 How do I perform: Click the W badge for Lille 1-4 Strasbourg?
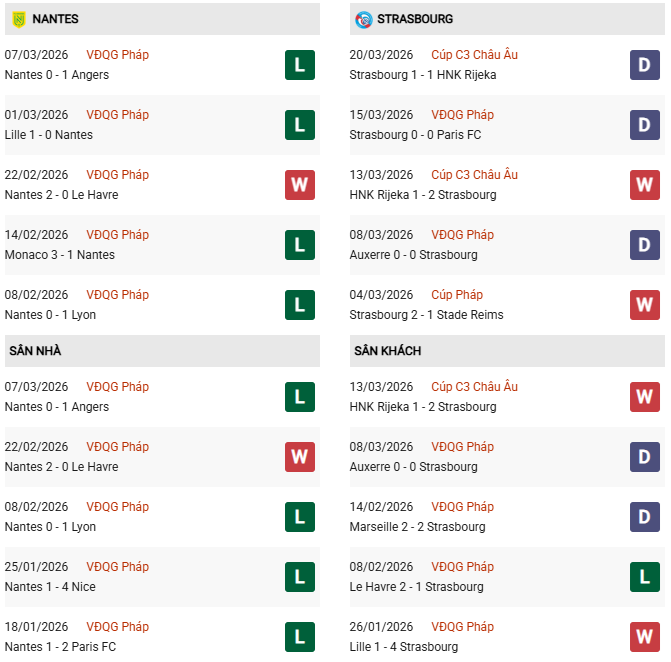pyautogui.click(x=645, y=637)
